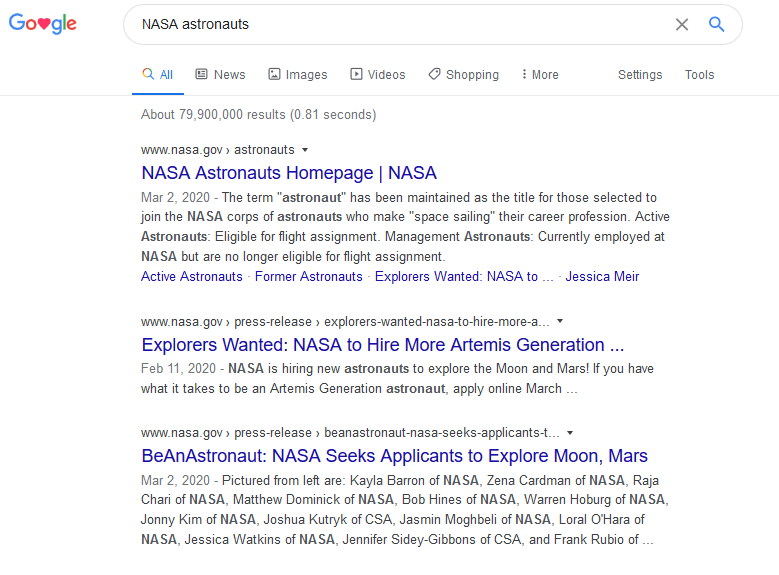Viewport: 779px width, 575px height.
Task: Open search Tools
Action: pyautogui.click(x=699, y=75)
